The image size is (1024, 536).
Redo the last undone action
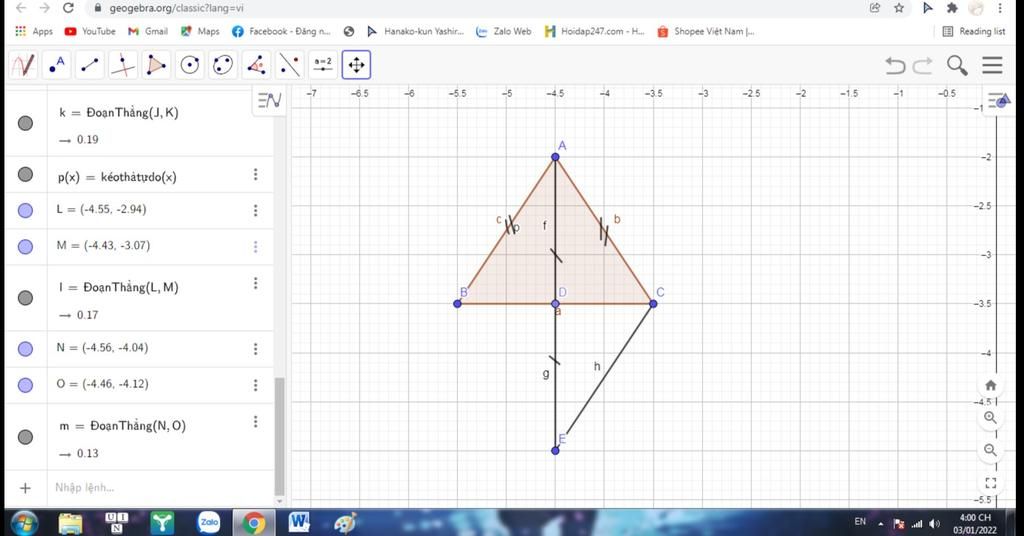[923, 65]
